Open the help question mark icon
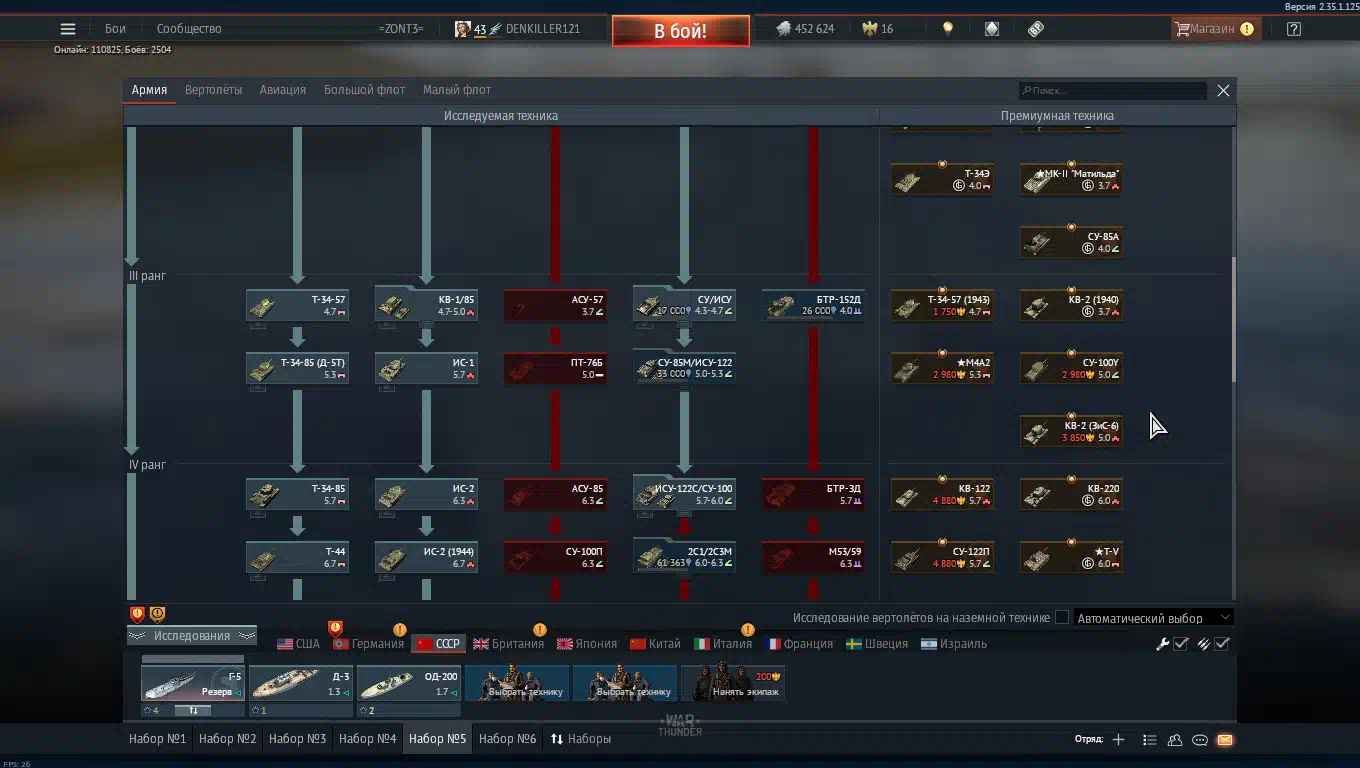Viewport: 1360px width, 768px height. coord(1293,29)
